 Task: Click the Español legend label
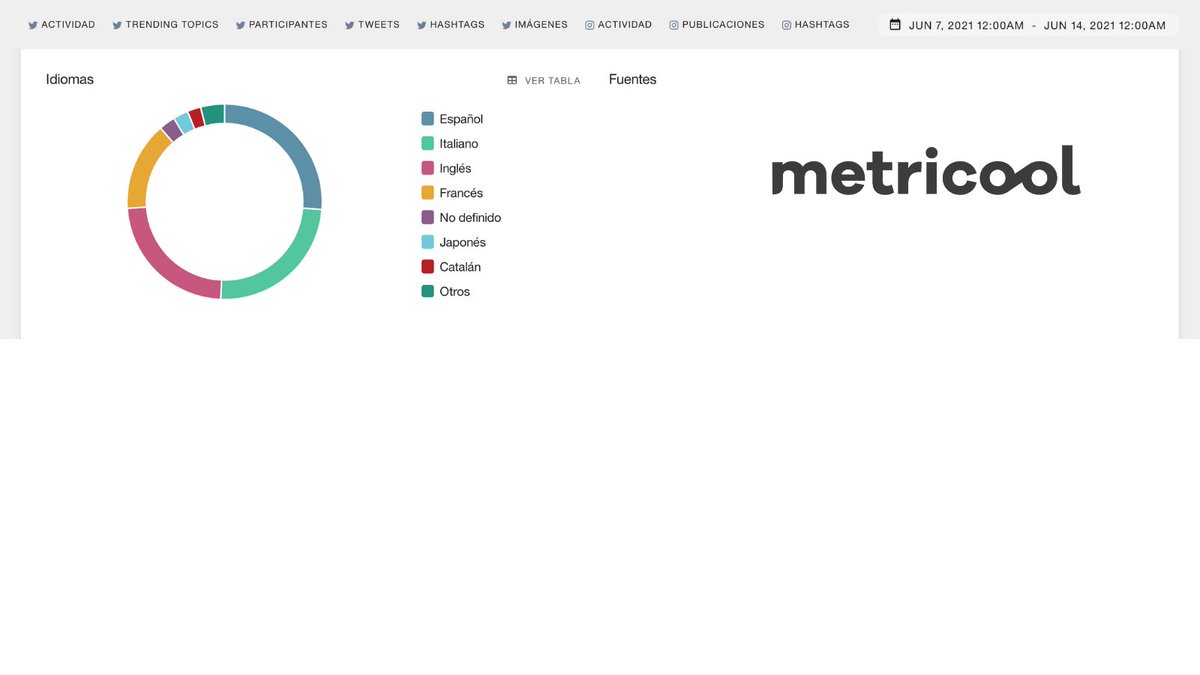tap(461, 119)
